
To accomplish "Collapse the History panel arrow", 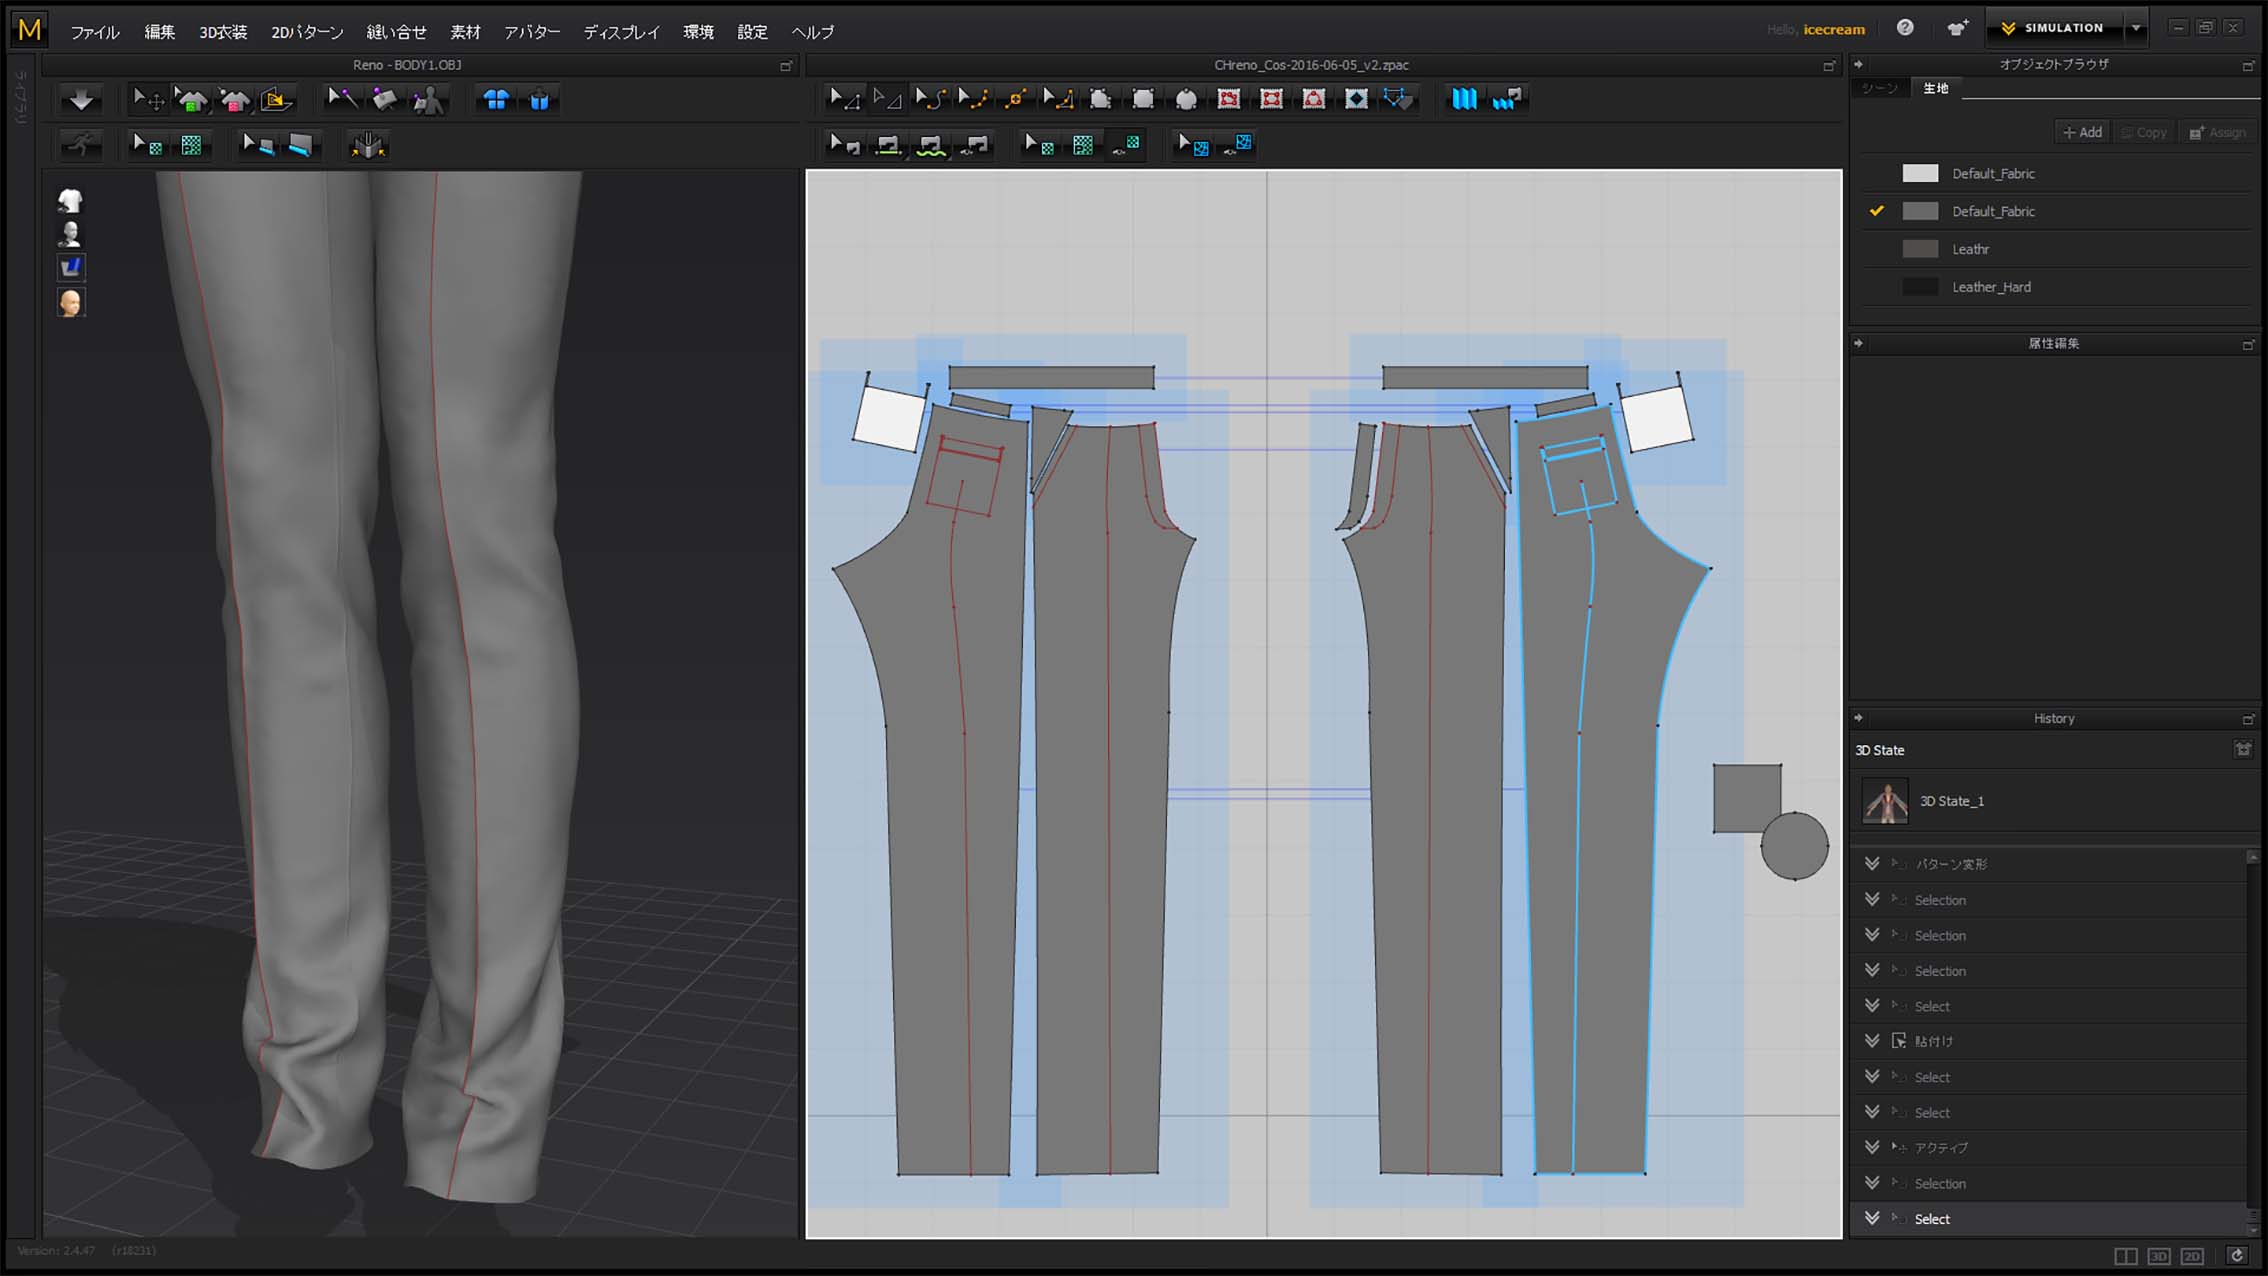I will click(x=1858, y=718).
